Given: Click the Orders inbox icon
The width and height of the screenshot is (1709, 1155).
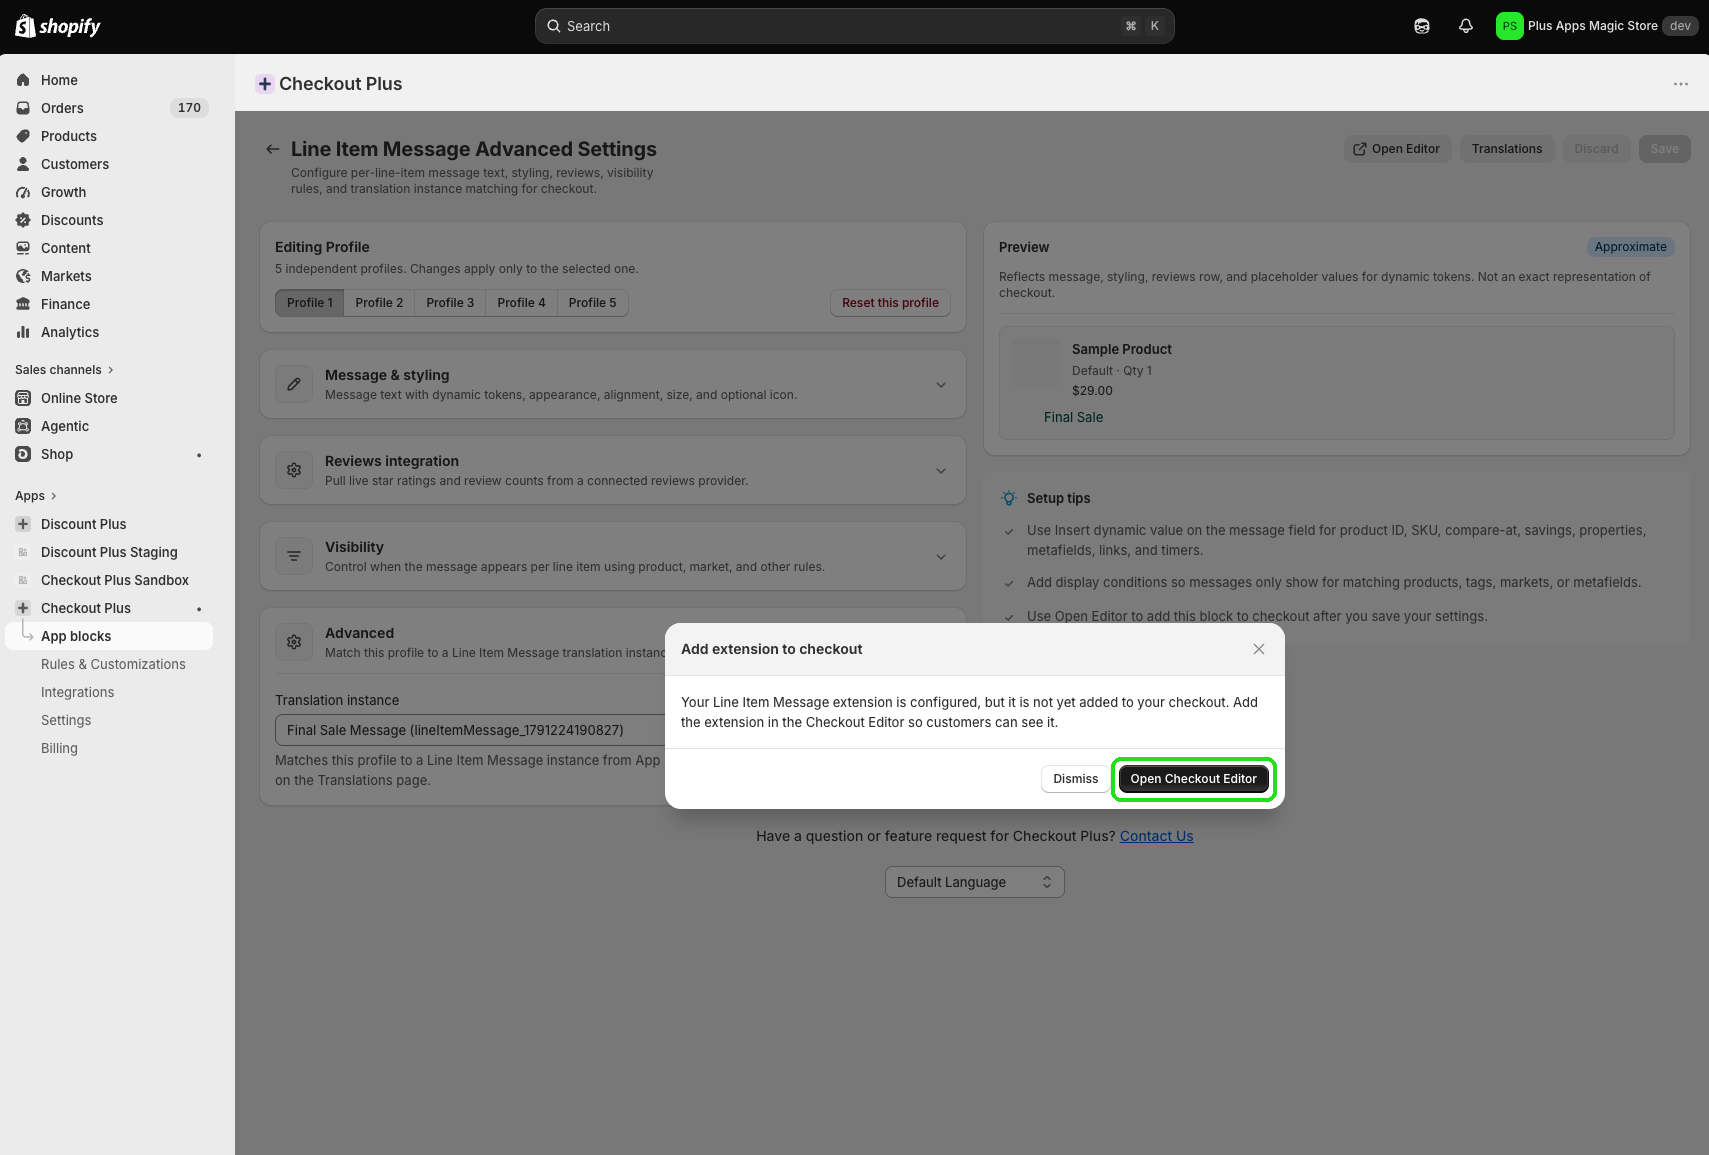Looking at the screenshot, I should pyautogui.click(x=23, y=108).
